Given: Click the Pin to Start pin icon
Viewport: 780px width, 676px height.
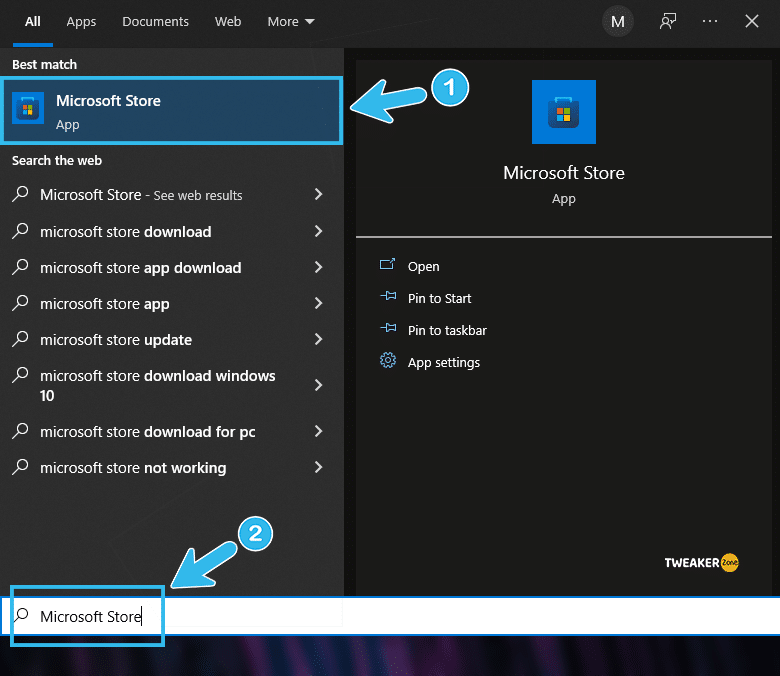Looking at the screenshot, I should 388,296.
